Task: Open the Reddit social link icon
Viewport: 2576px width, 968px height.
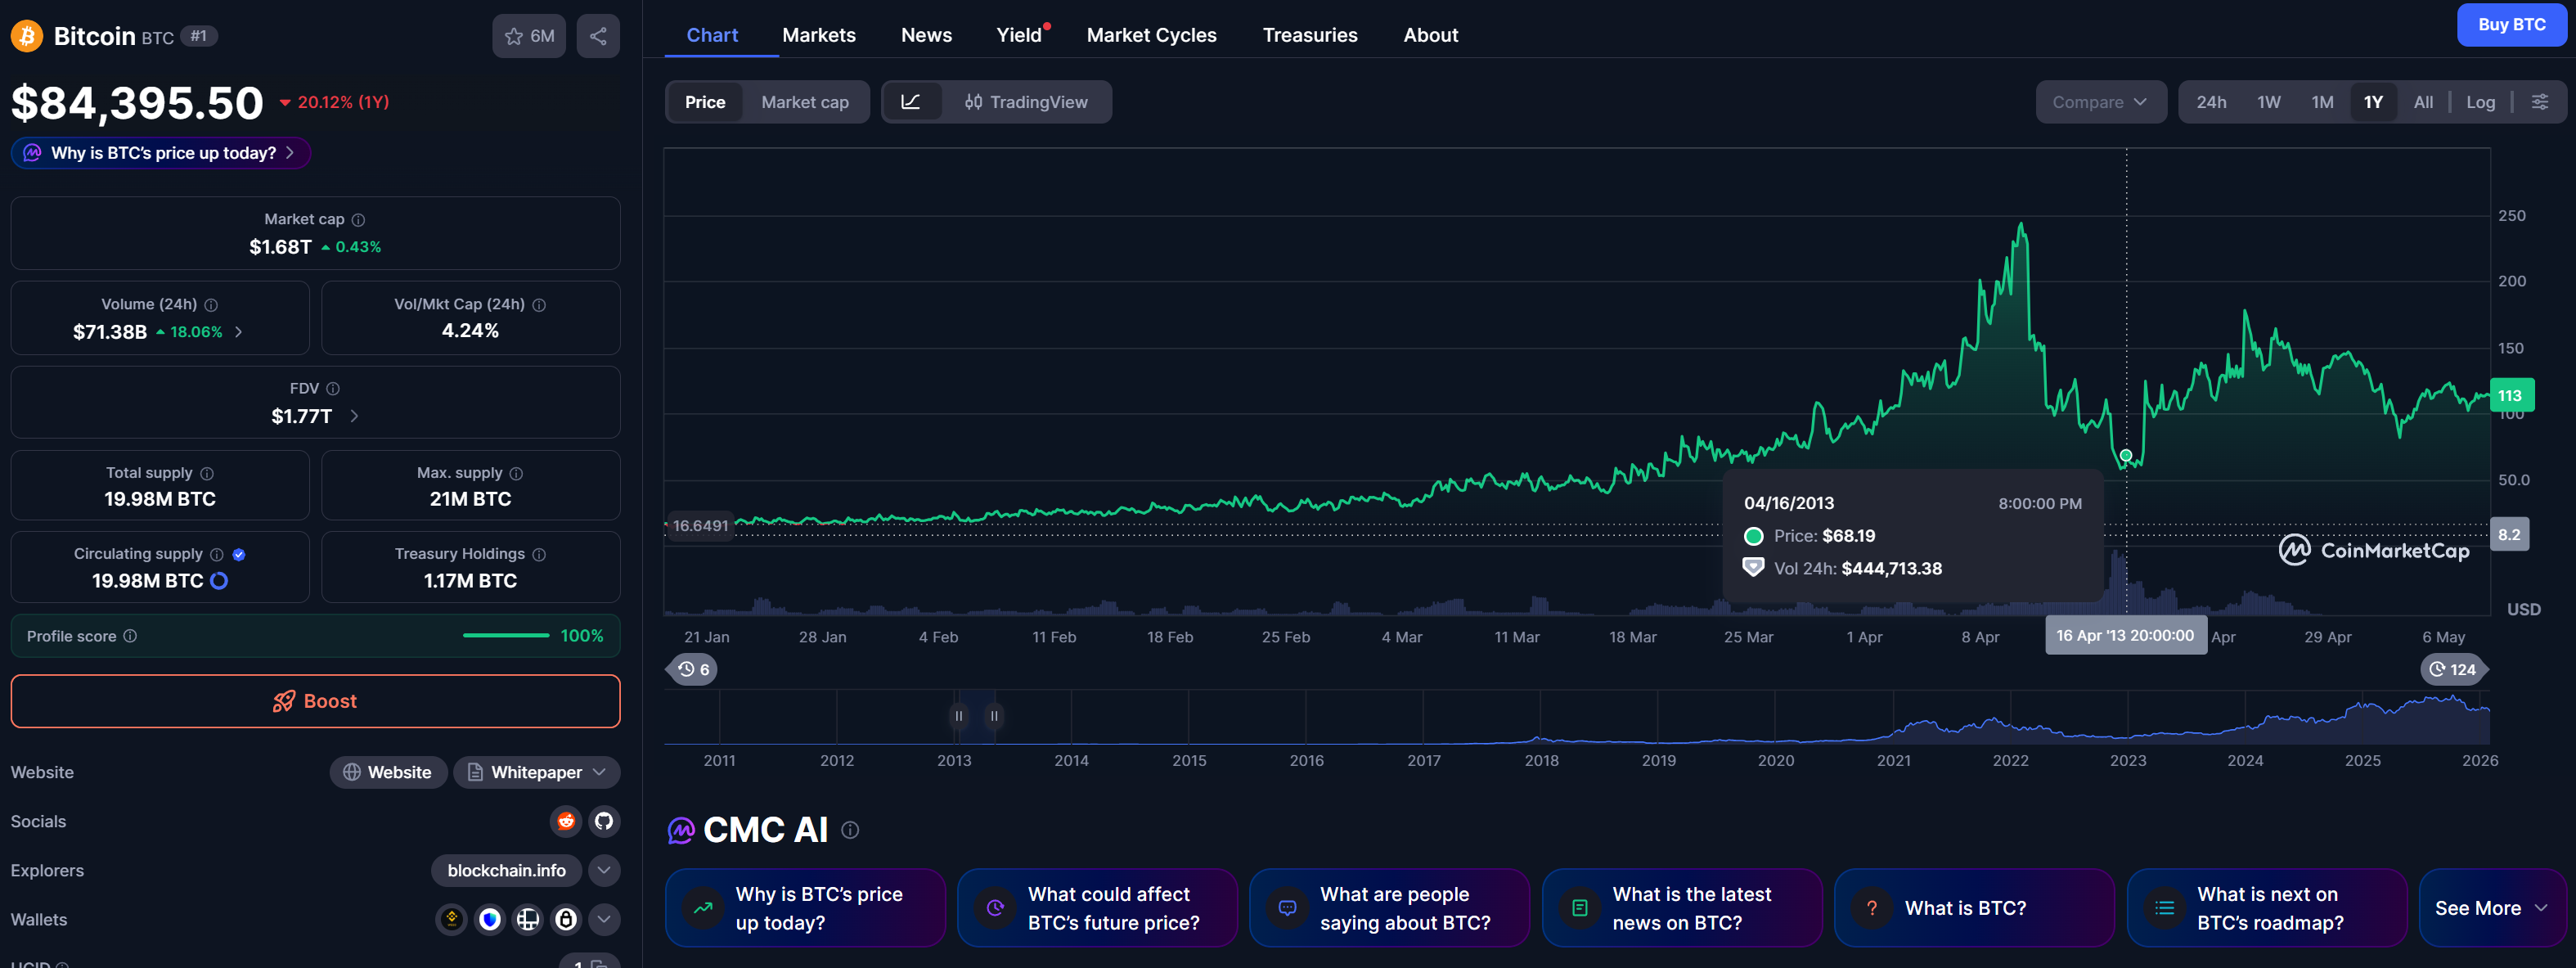Action: click(566, 821)
